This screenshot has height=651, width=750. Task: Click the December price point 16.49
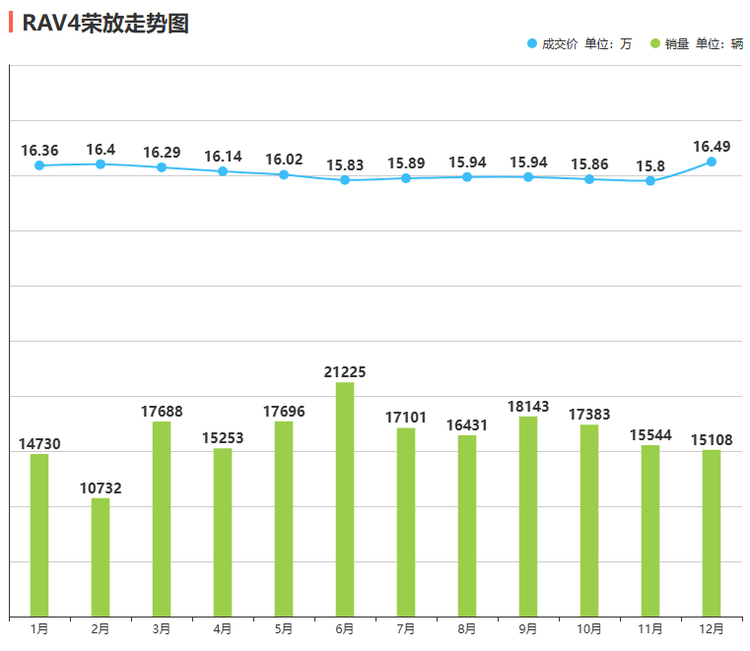[711, 161]
